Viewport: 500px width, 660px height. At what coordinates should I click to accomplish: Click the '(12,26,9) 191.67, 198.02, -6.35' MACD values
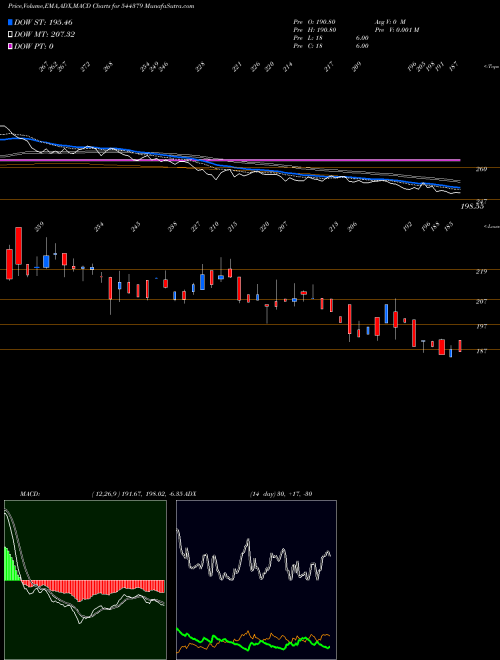(138, 493)
